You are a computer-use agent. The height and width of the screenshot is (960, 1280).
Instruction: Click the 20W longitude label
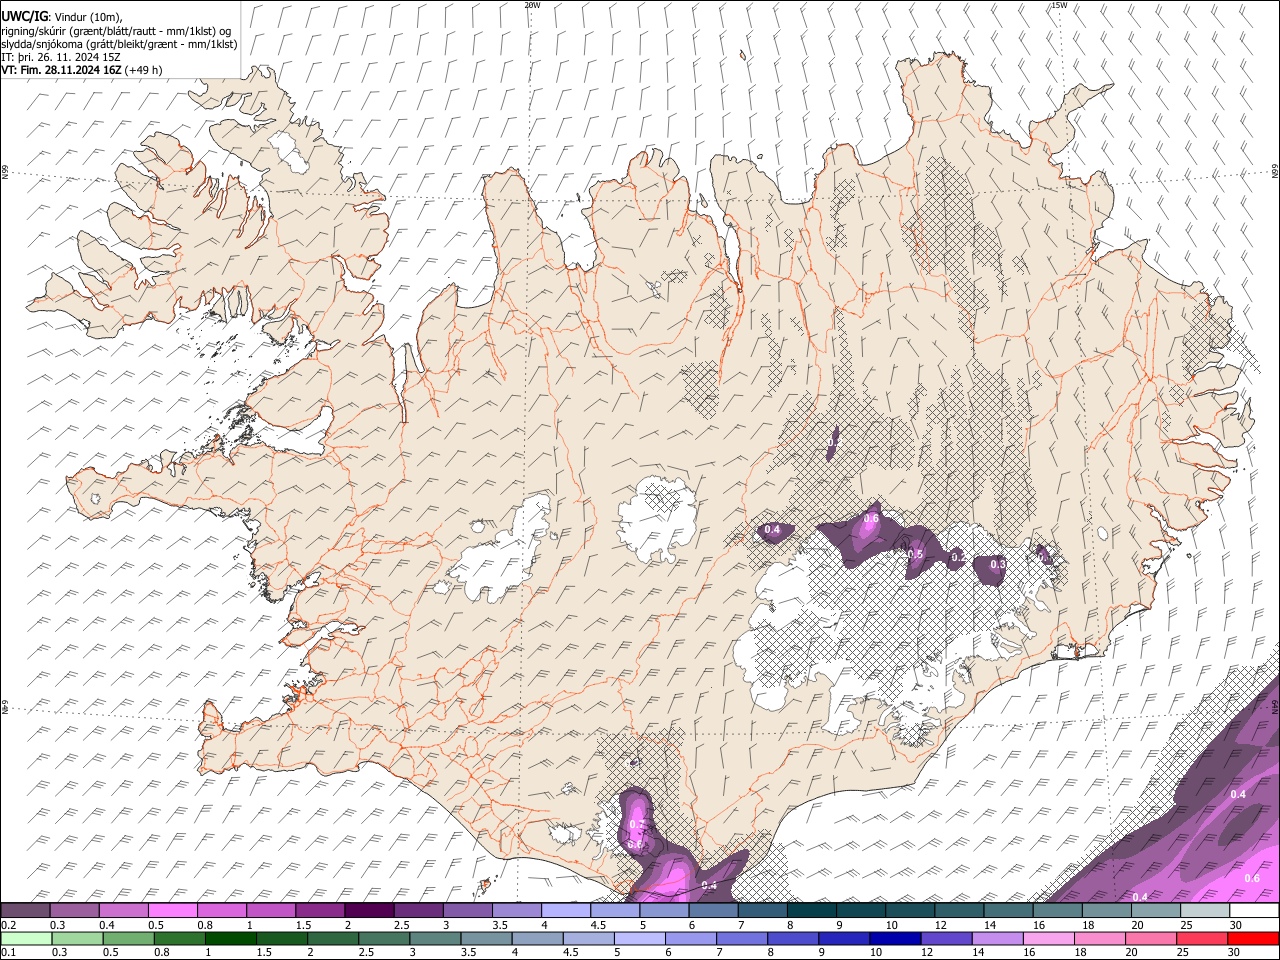coord(532,5)
